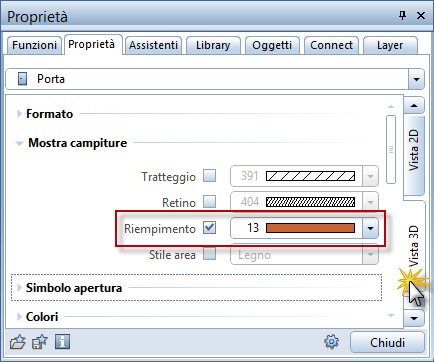
Task: Click the orange fill color 13 swatch
Action: tap(310, 228)
